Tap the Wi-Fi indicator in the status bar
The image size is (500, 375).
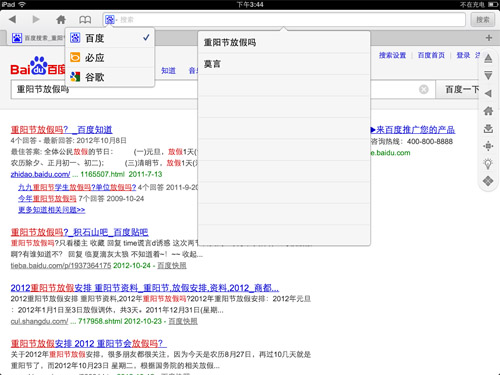[x=22, y=5]
